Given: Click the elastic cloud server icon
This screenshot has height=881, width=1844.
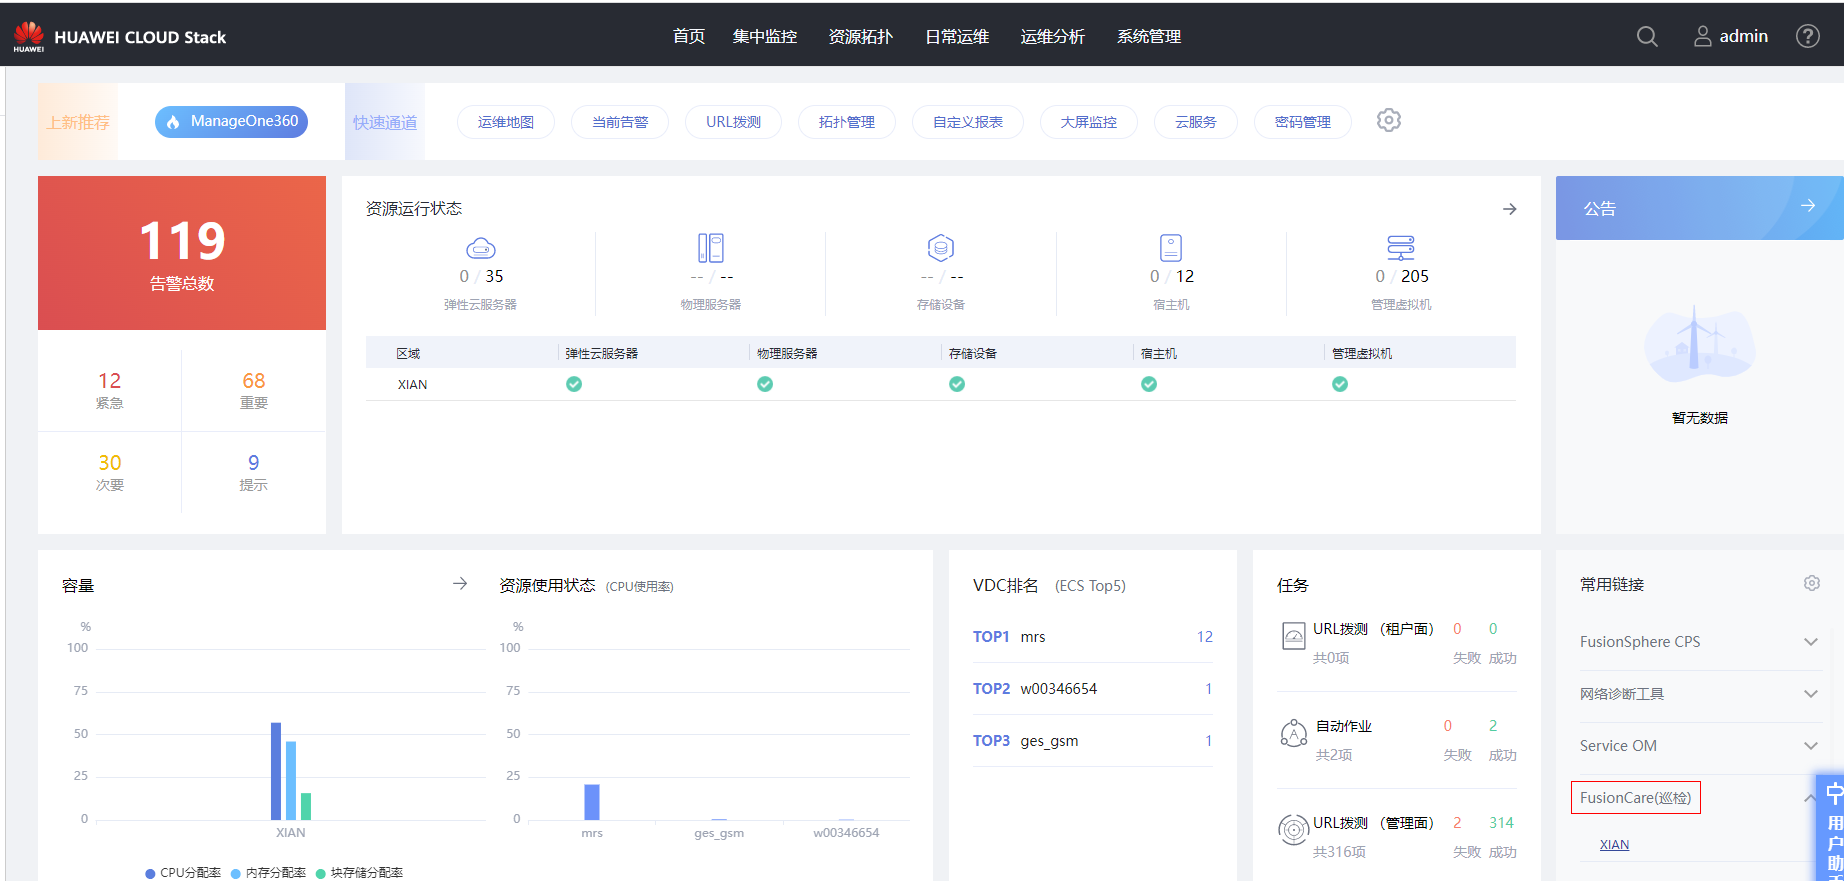Looking at the screenshot, I should [x=481, y=248].
